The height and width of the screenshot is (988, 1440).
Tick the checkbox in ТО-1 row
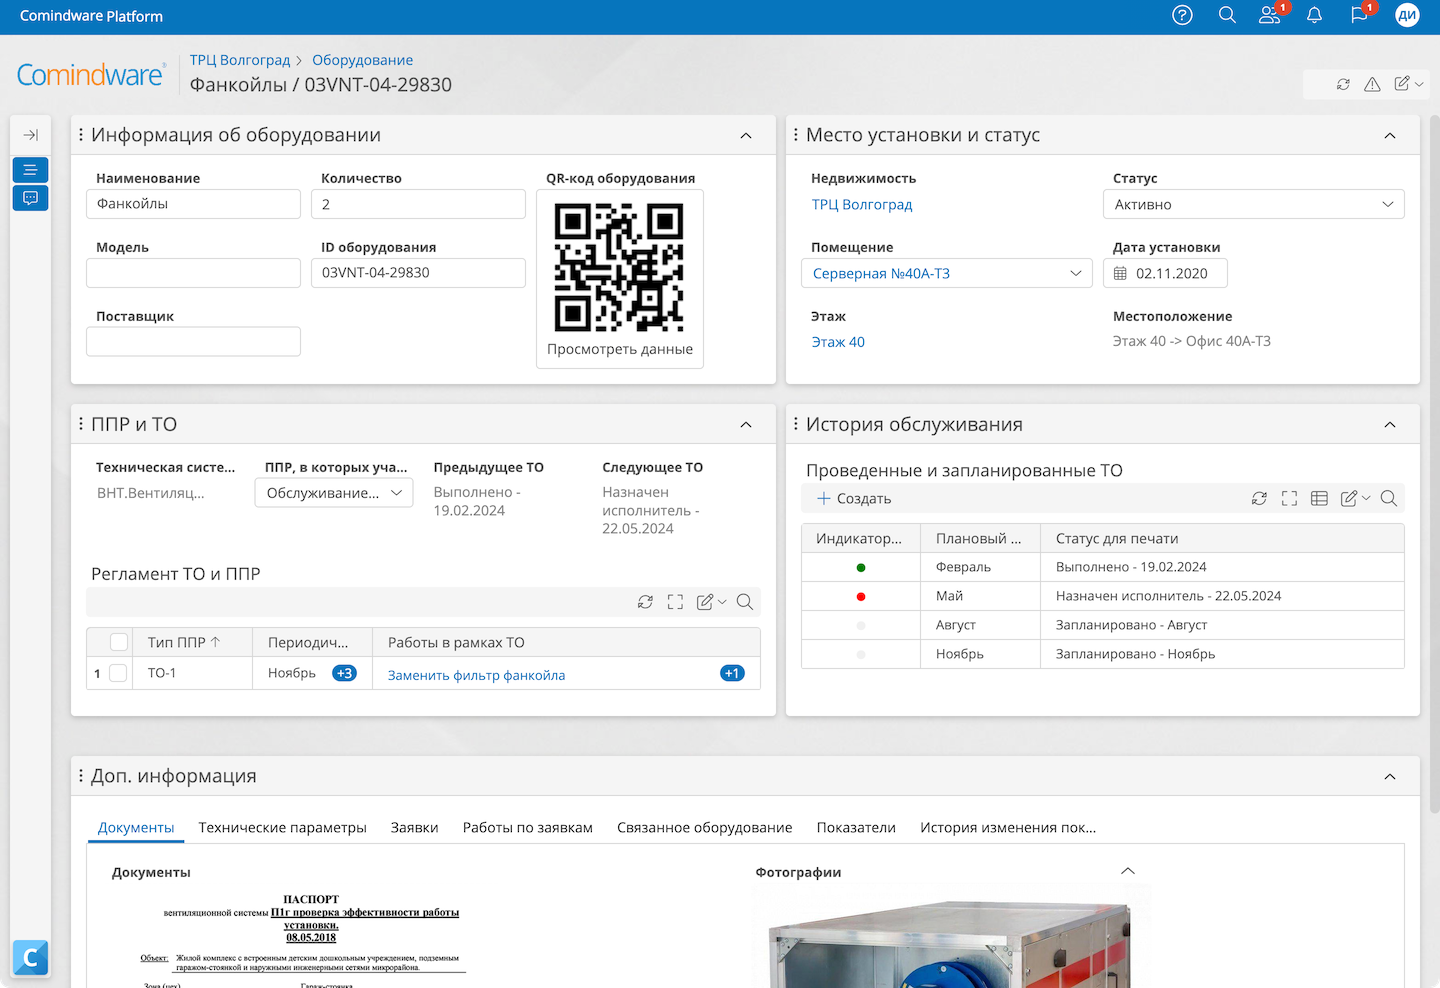[x=118, y=673]
